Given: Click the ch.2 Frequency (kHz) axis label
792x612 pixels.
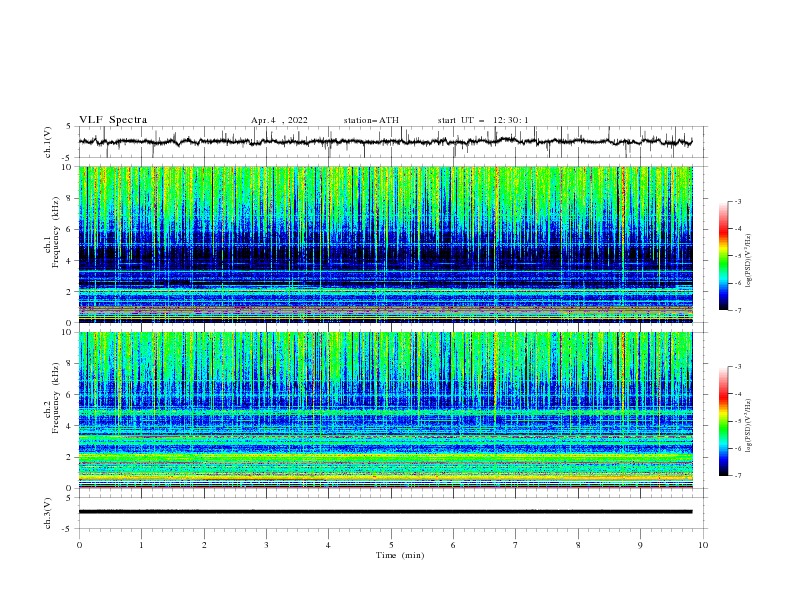Looking at the screenshot, I should [52, 397].
